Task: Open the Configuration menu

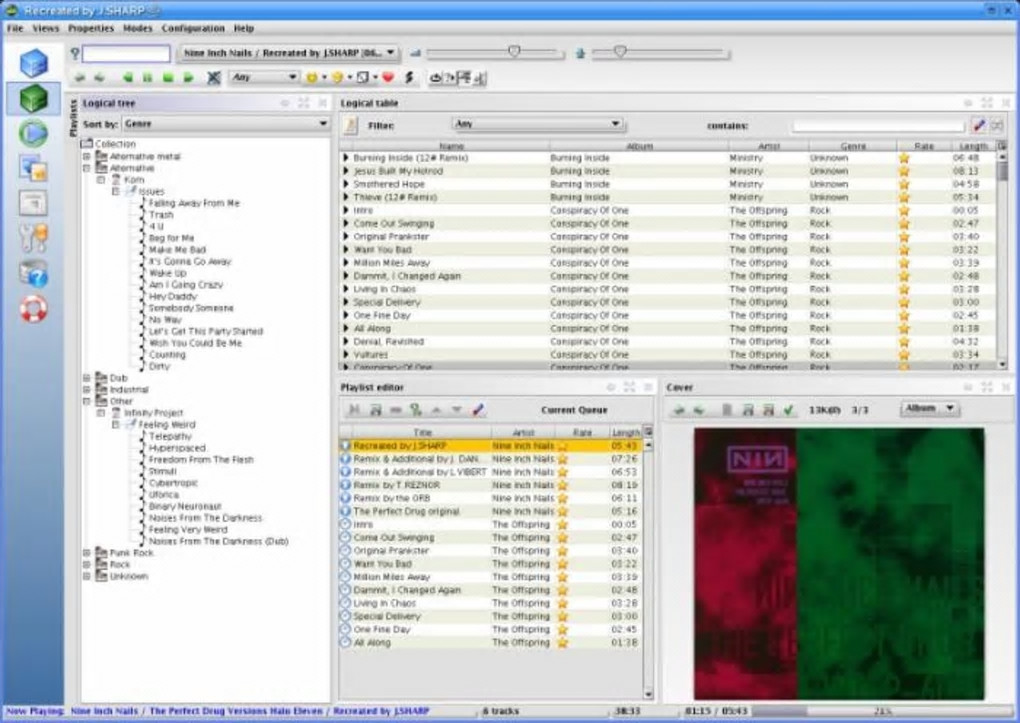Action: [x=193, y=28]
